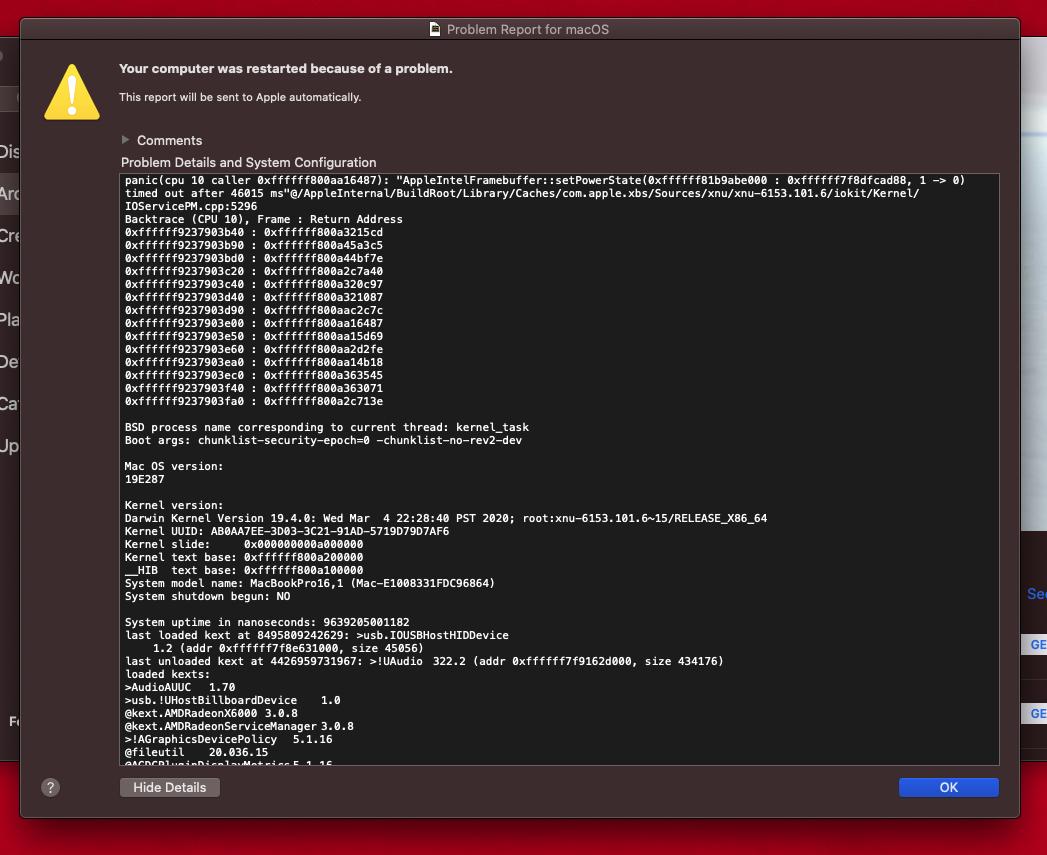Image resolution: width=1047 pixels, height=855 pixels.
Task: Click the 'Kernel slide: 0x000000000a000000' line
Action: (244, 544)
